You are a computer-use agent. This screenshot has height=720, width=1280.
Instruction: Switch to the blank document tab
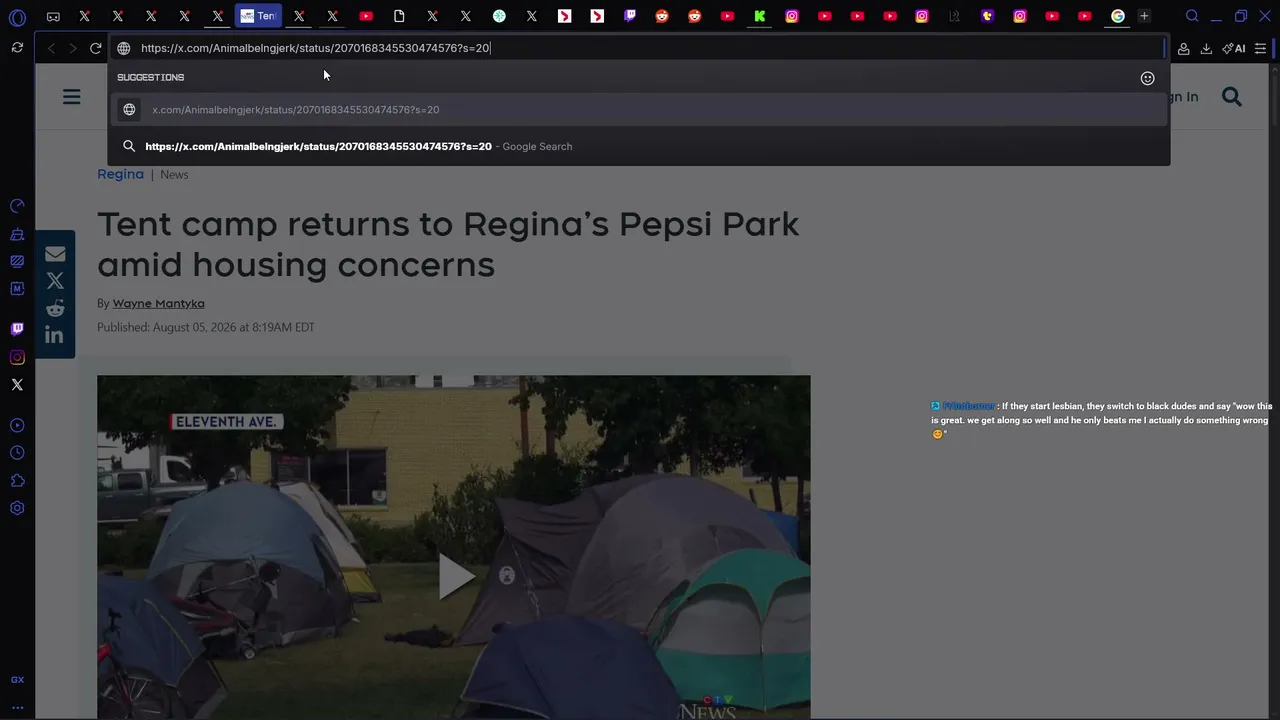pos(399,16)
